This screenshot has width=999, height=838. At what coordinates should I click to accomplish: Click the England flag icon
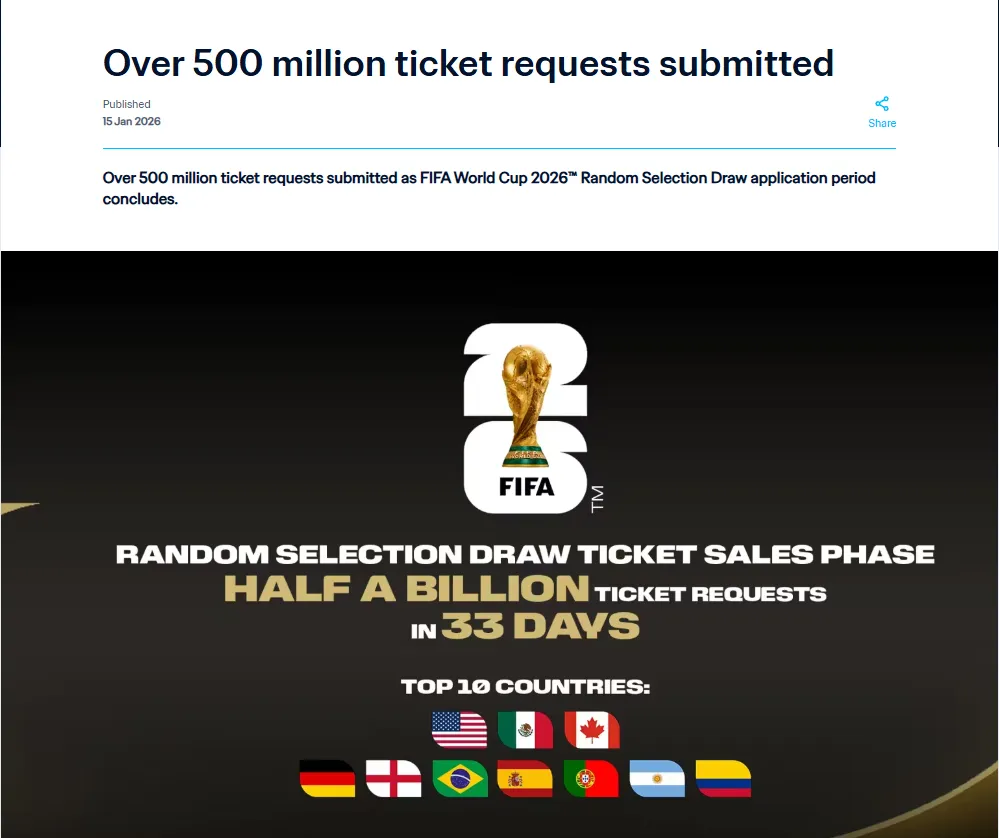[x=393, y=778]
